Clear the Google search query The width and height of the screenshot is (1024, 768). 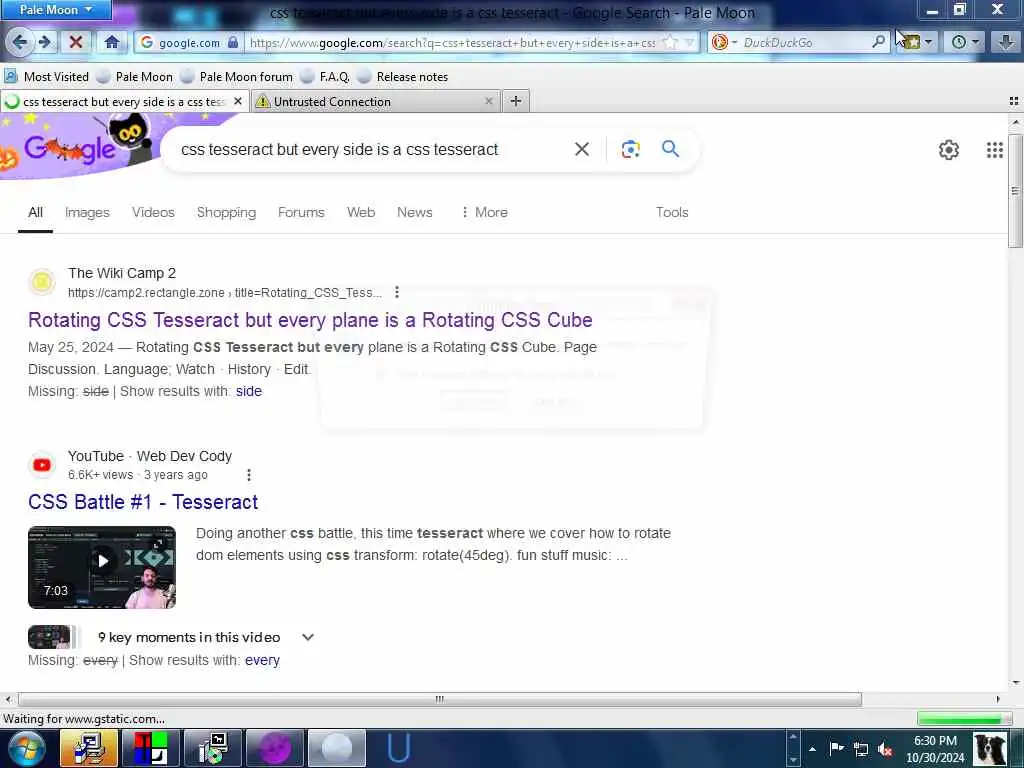tap(582, 150)
